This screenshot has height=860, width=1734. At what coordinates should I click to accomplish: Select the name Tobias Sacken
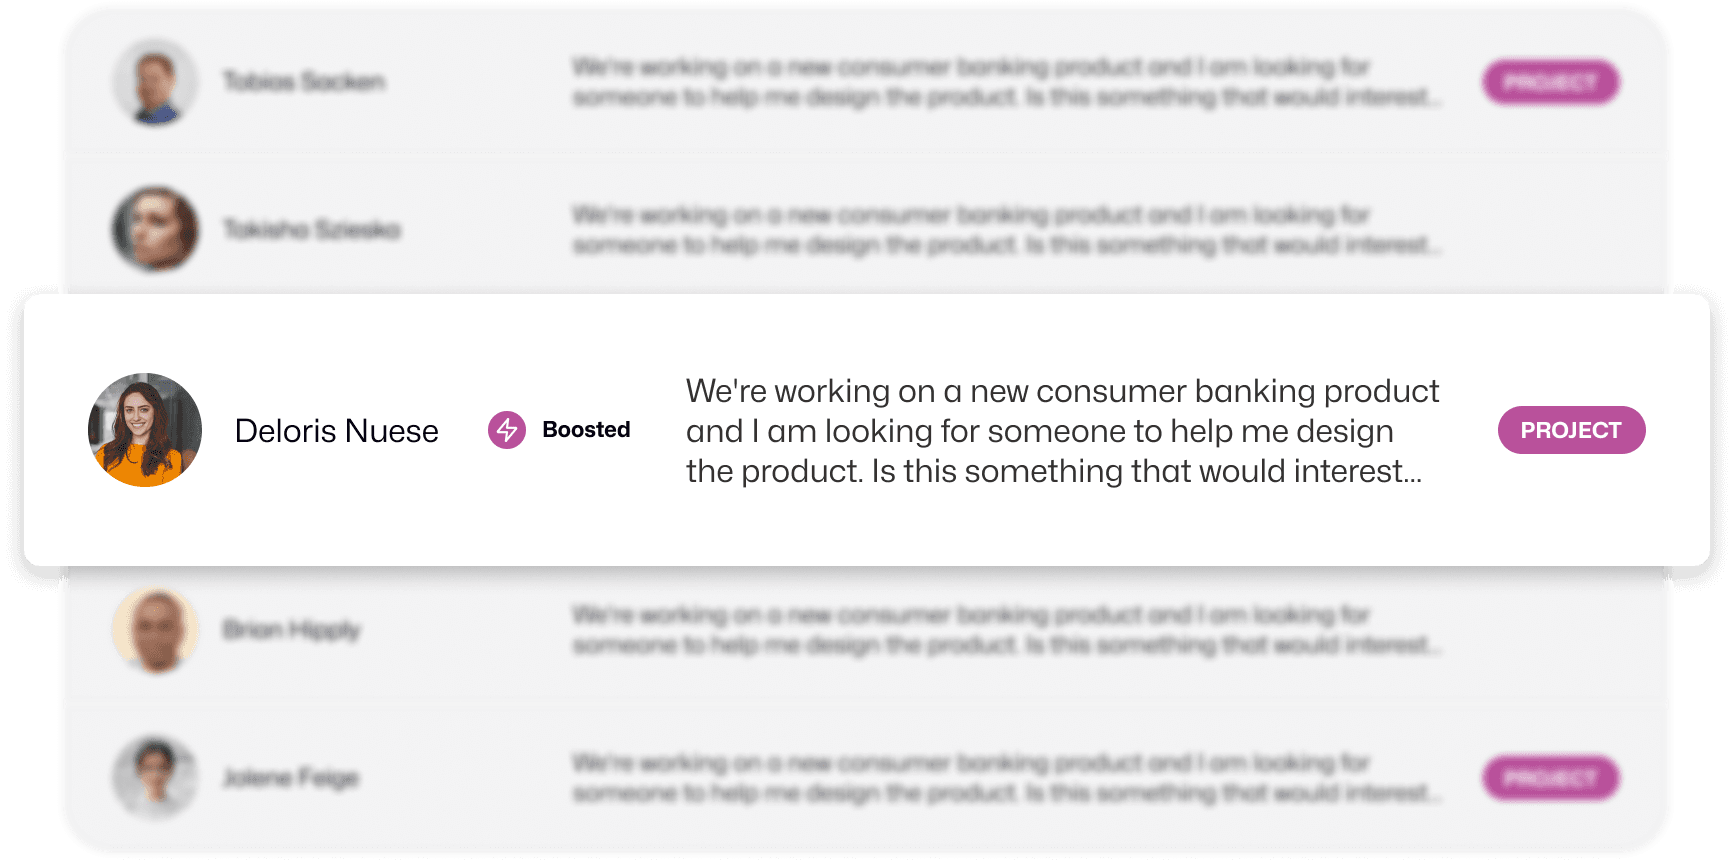[303, 82]
